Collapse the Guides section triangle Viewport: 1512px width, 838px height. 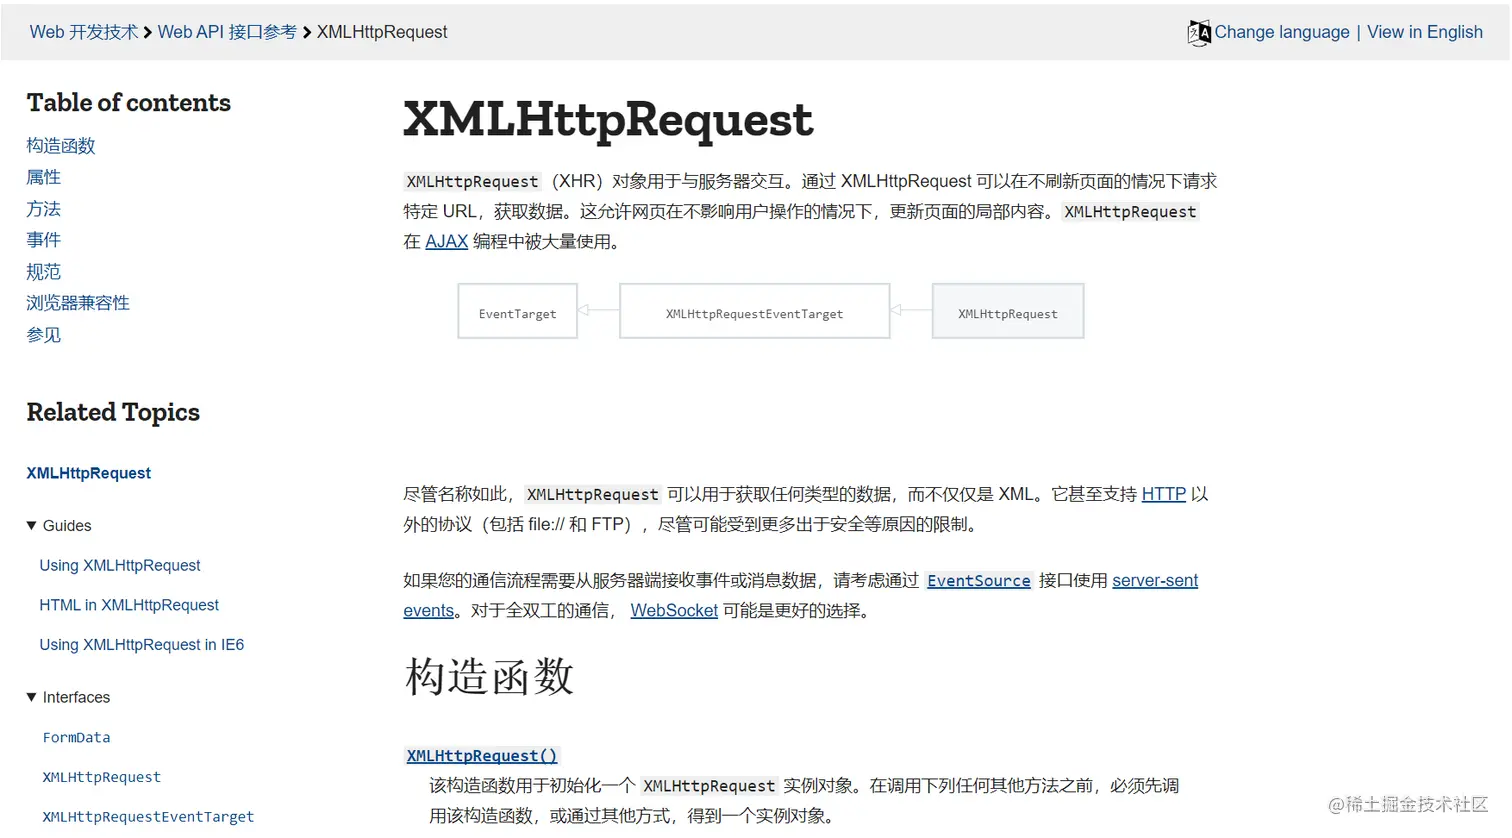point(32,525)
